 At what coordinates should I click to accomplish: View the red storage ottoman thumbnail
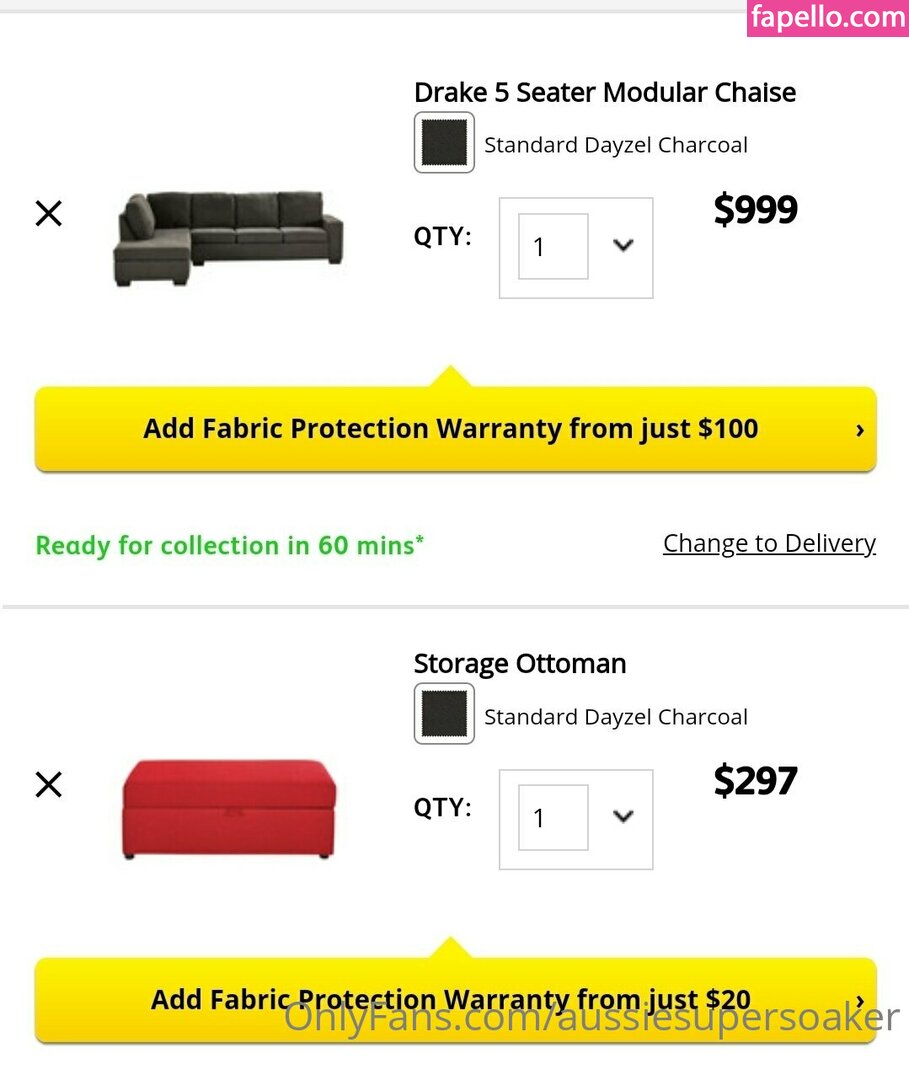(229, 809)
